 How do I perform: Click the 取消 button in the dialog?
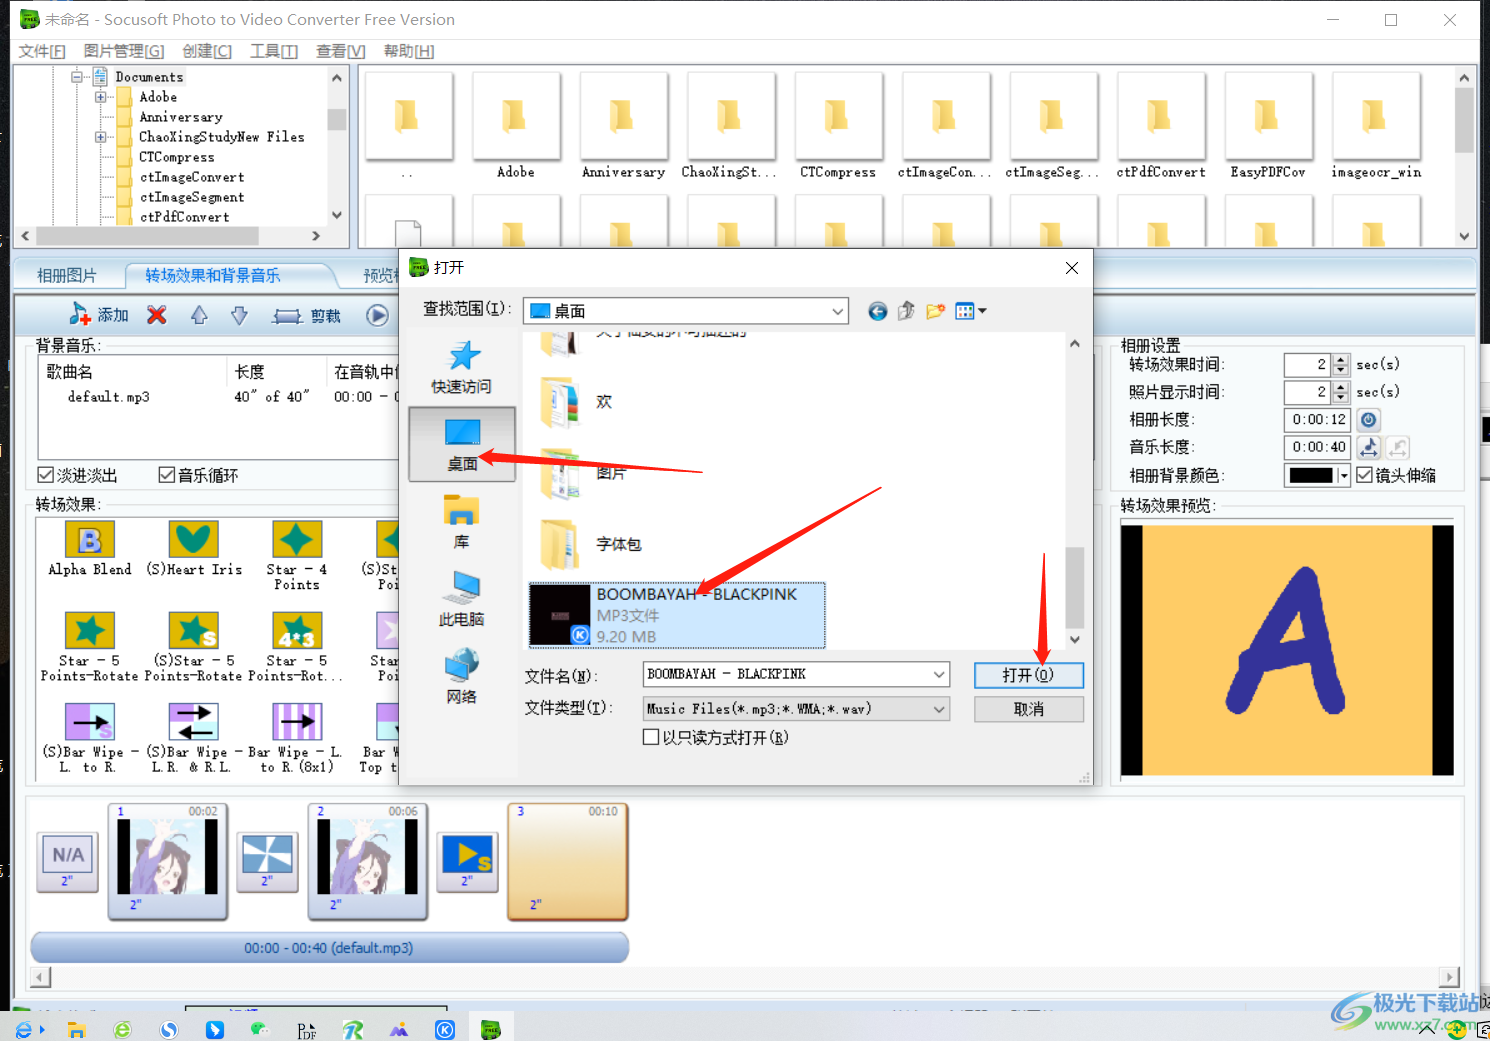[1028, 709]
